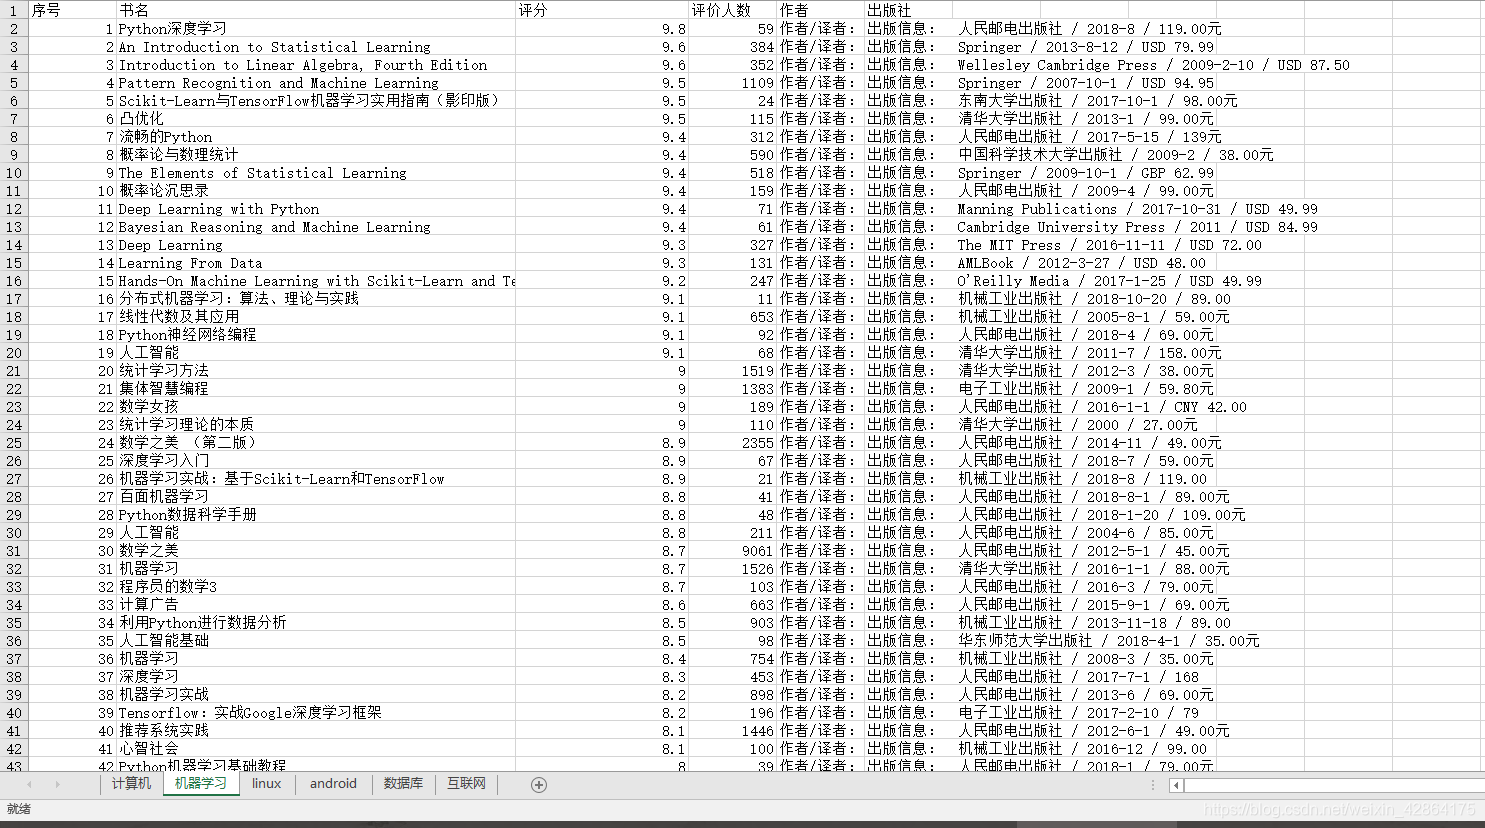The width and height of the screenshot is (1485, 828).
Task: Click cell Bayesian Reasoning and Machine Learning
Action: pyautogui.click(x=316, y=227)
